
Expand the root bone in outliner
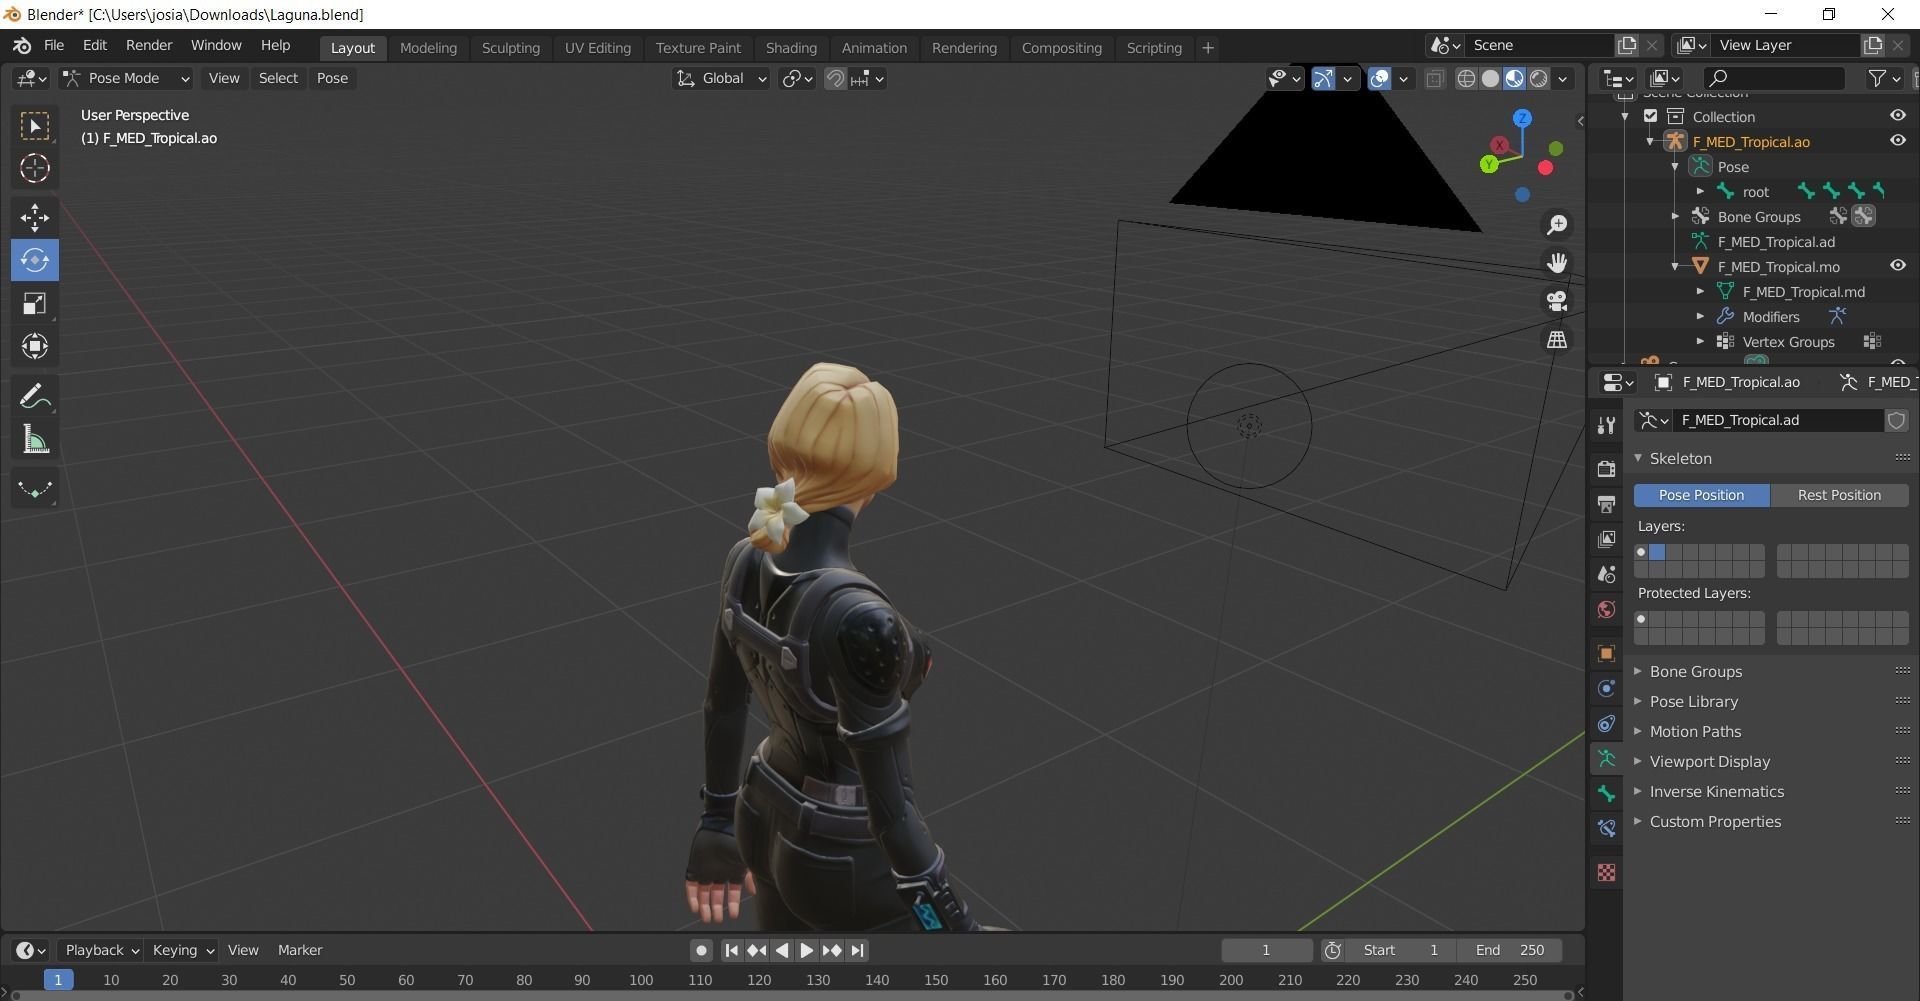(1700, 192)
